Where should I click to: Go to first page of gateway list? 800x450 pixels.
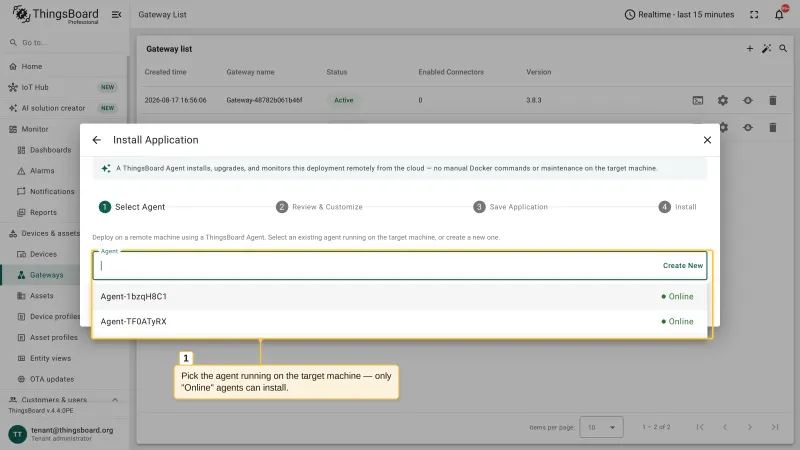(x=700, y=427)
